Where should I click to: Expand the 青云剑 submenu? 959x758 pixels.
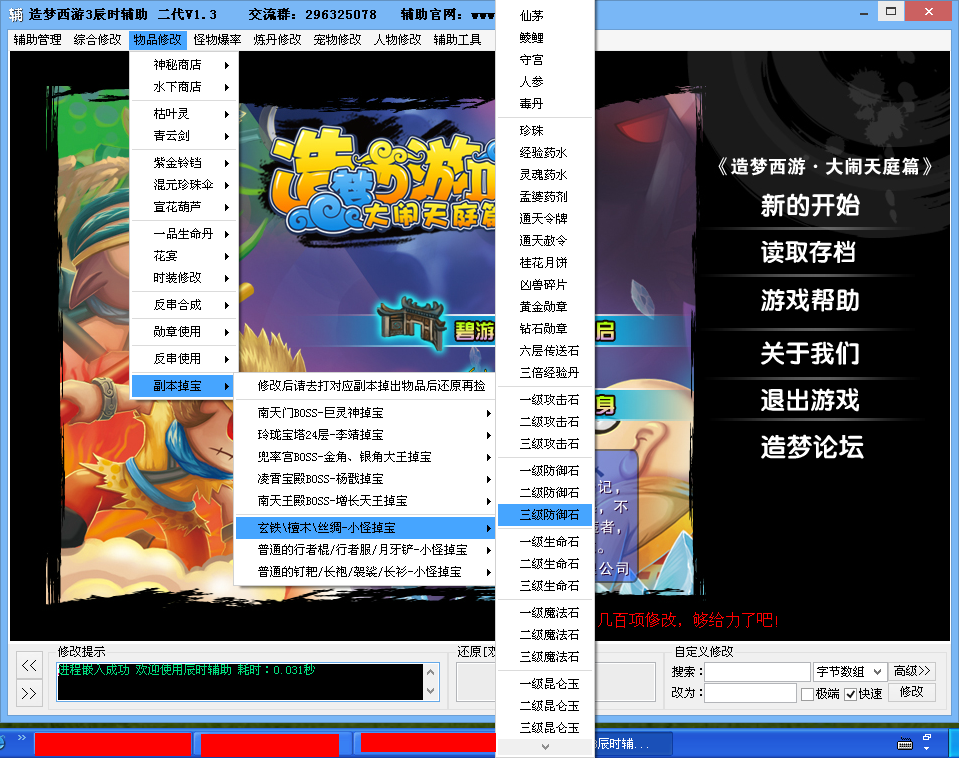point(184,136)
